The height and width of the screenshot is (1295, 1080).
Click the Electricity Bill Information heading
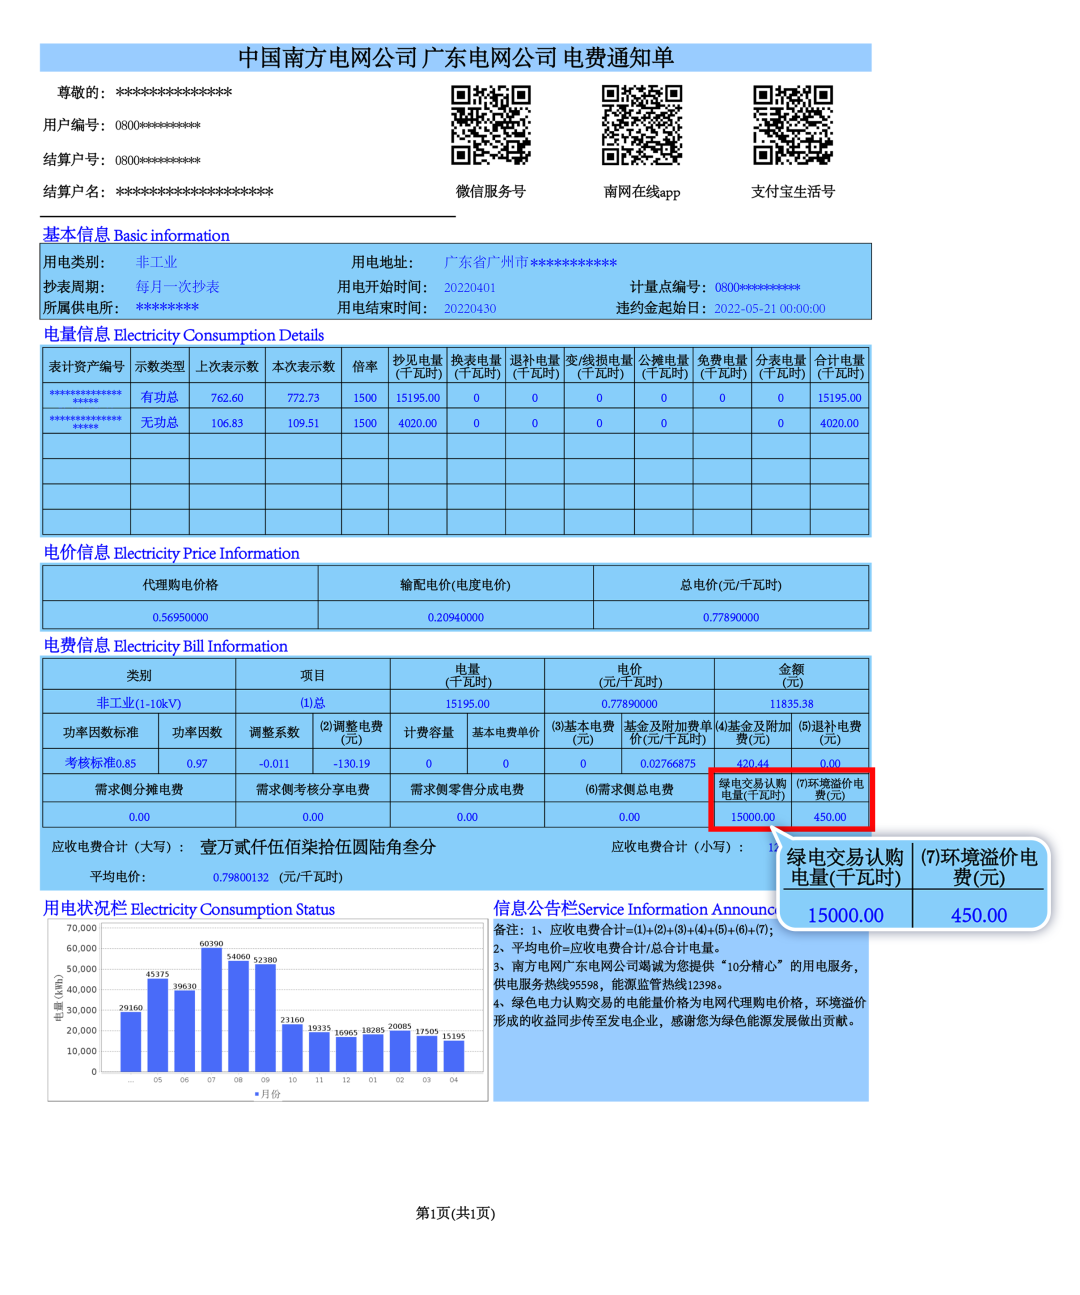(165, 646)
